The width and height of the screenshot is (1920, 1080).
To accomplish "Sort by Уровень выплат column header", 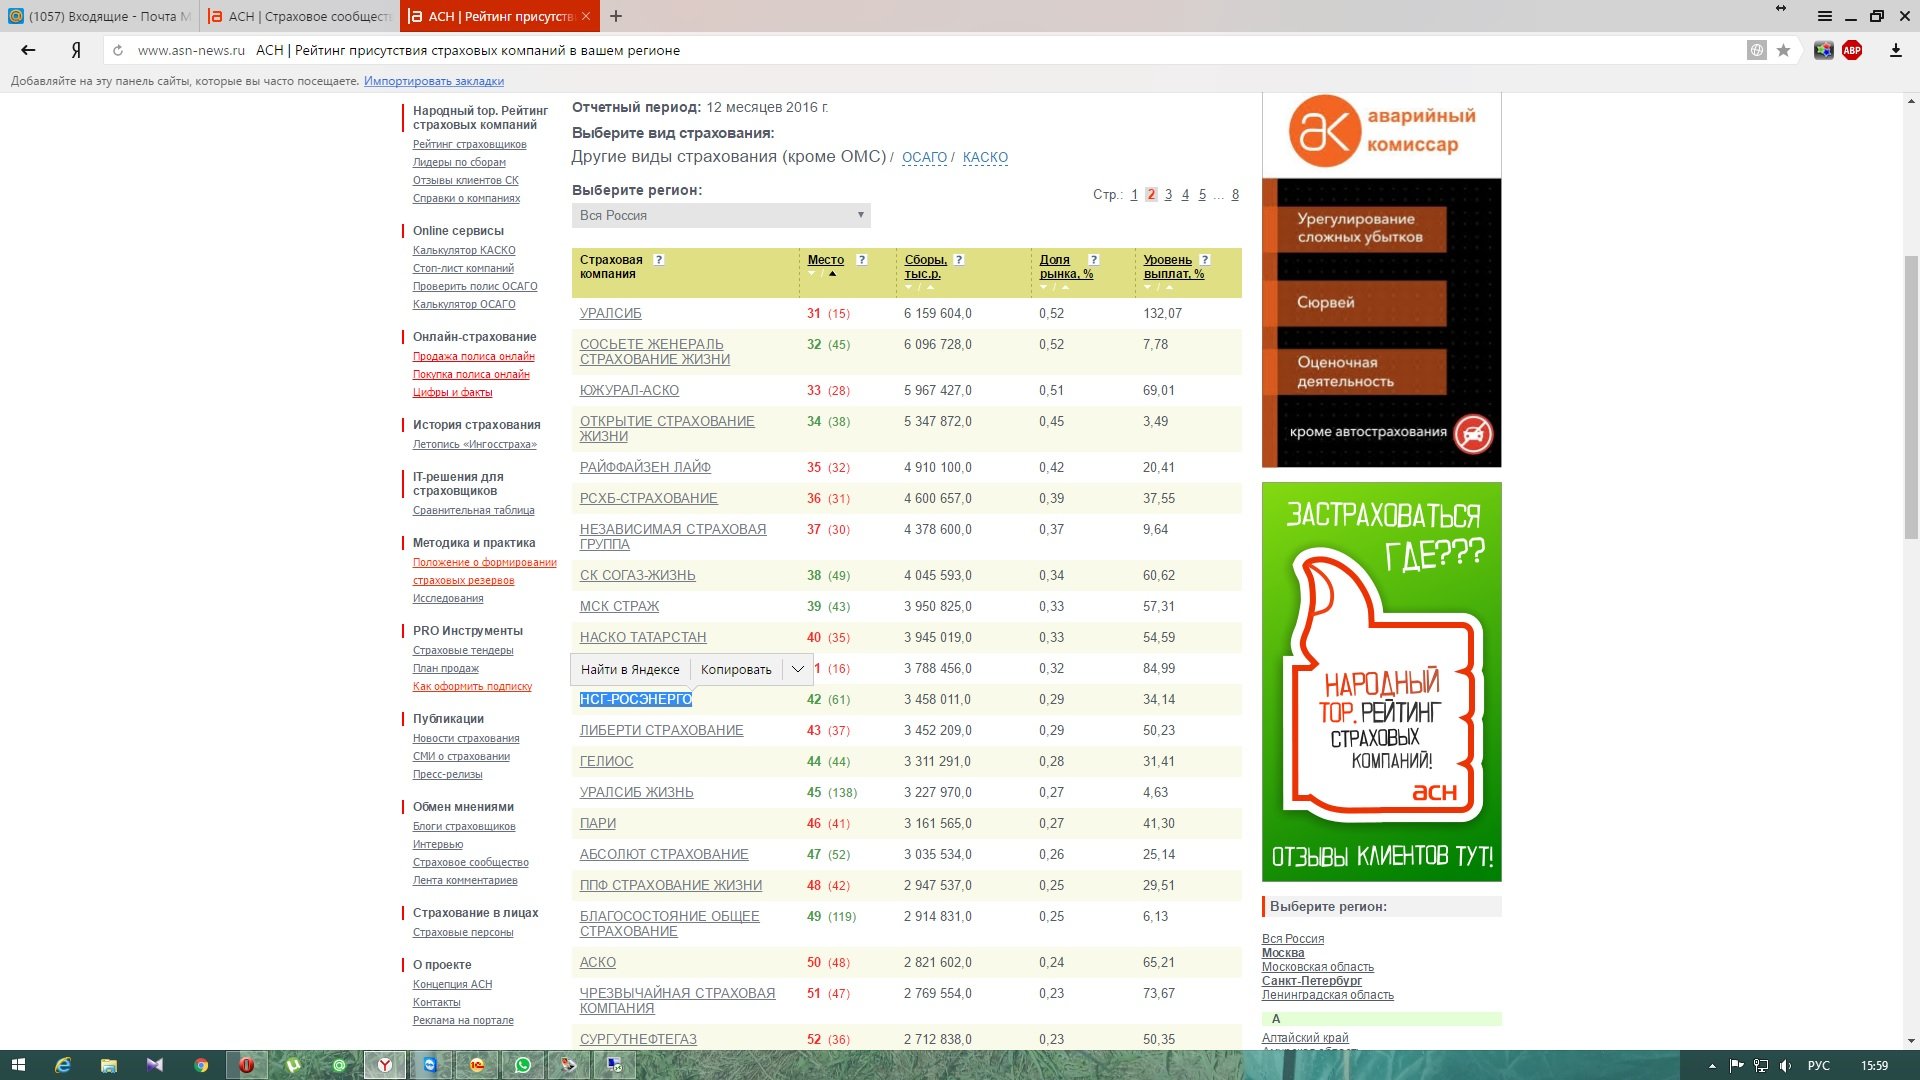I will [x=1173, y=267].
